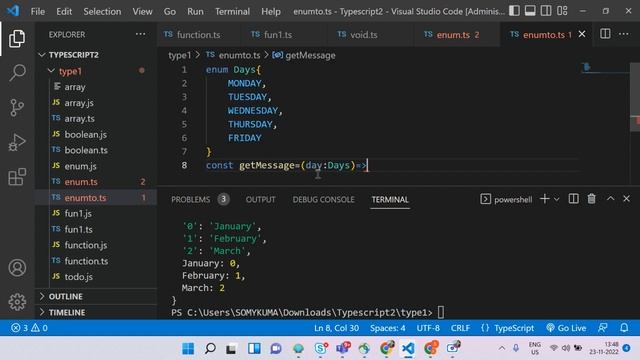Select the Terminal panel tab
The image size is (640, 360).
[x=390, y=199]
